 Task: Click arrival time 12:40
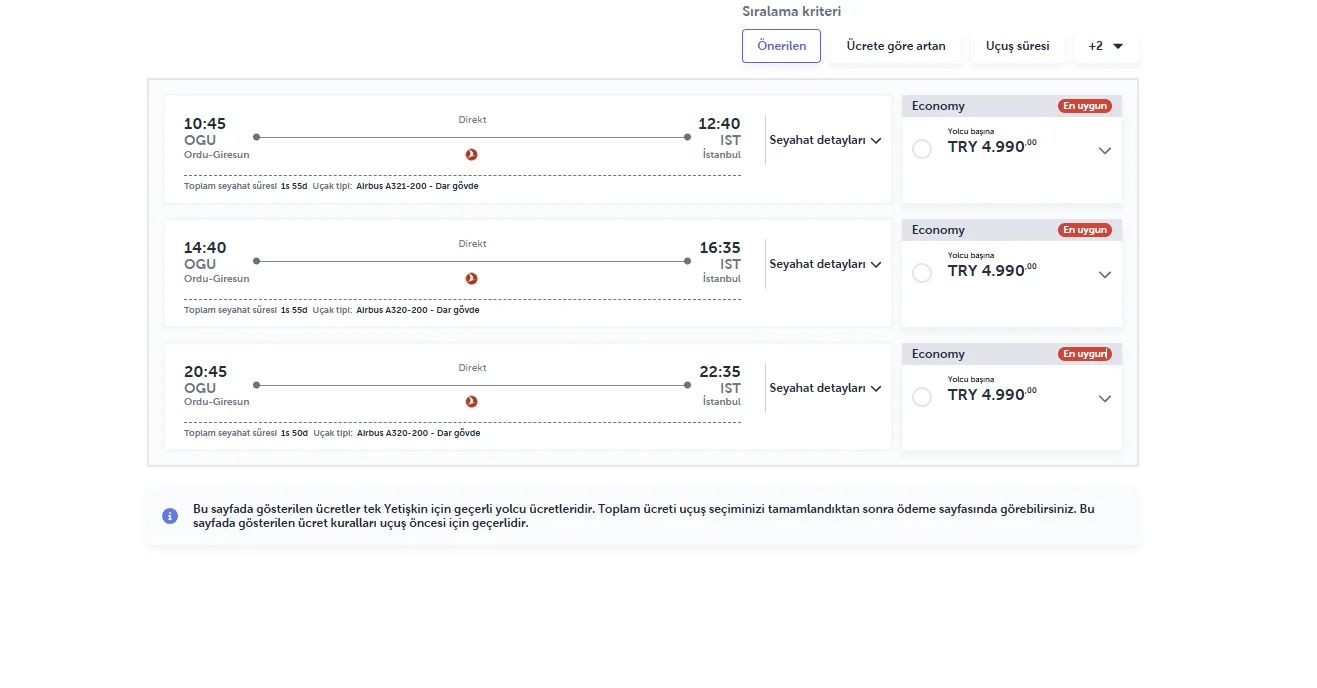coord(719,124)
